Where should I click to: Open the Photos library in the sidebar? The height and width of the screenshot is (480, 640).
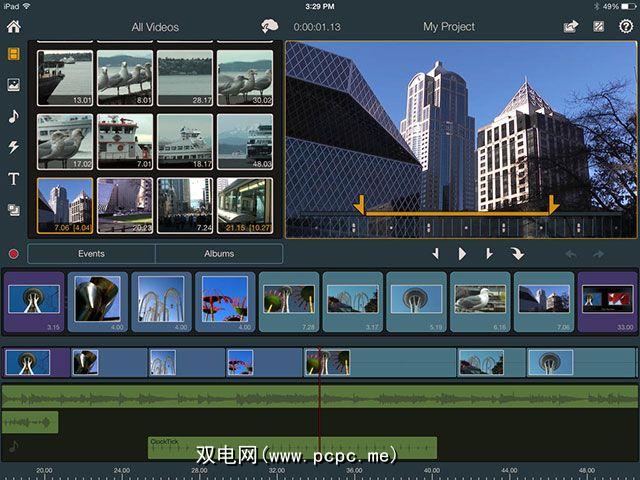point(14,85)
